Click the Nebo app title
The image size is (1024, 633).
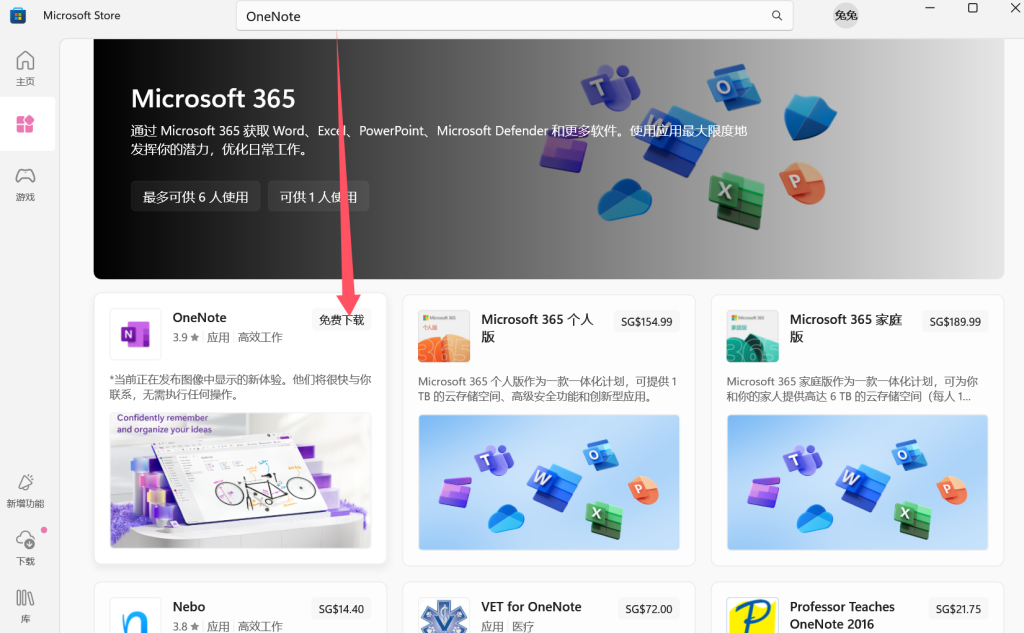pyautogui.click(x=189, y=607)
